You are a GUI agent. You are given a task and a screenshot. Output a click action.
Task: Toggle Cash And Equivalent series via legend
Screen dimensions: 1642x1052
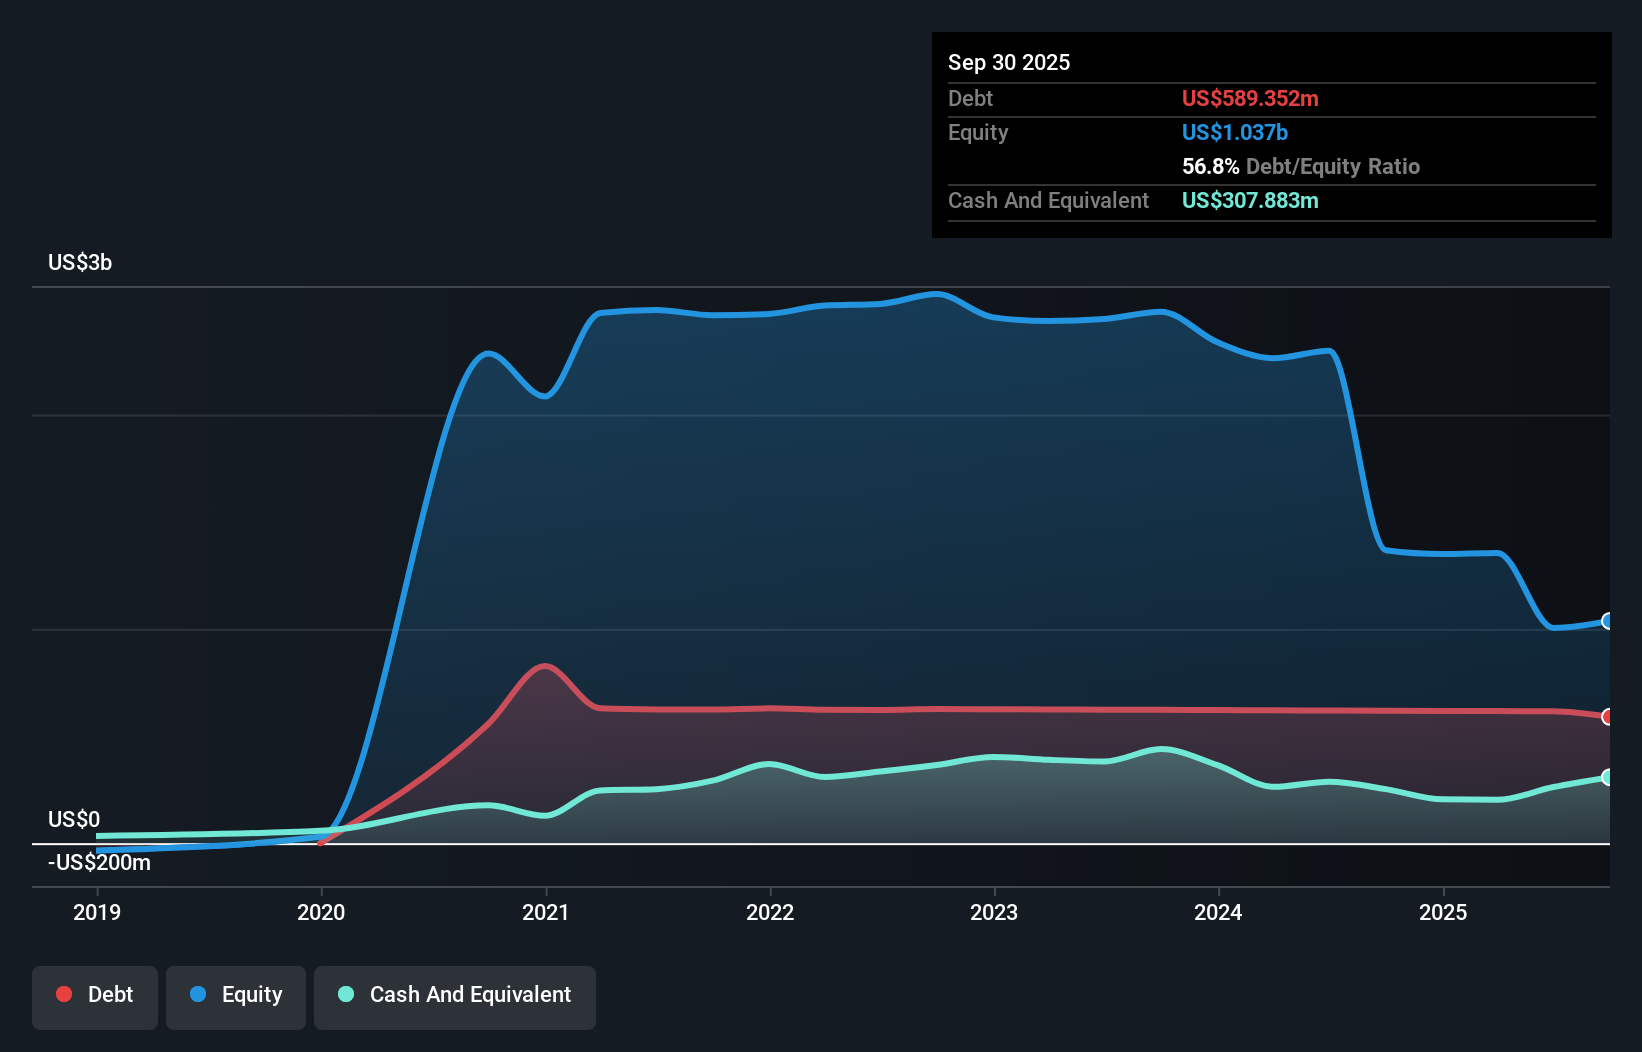454,995
